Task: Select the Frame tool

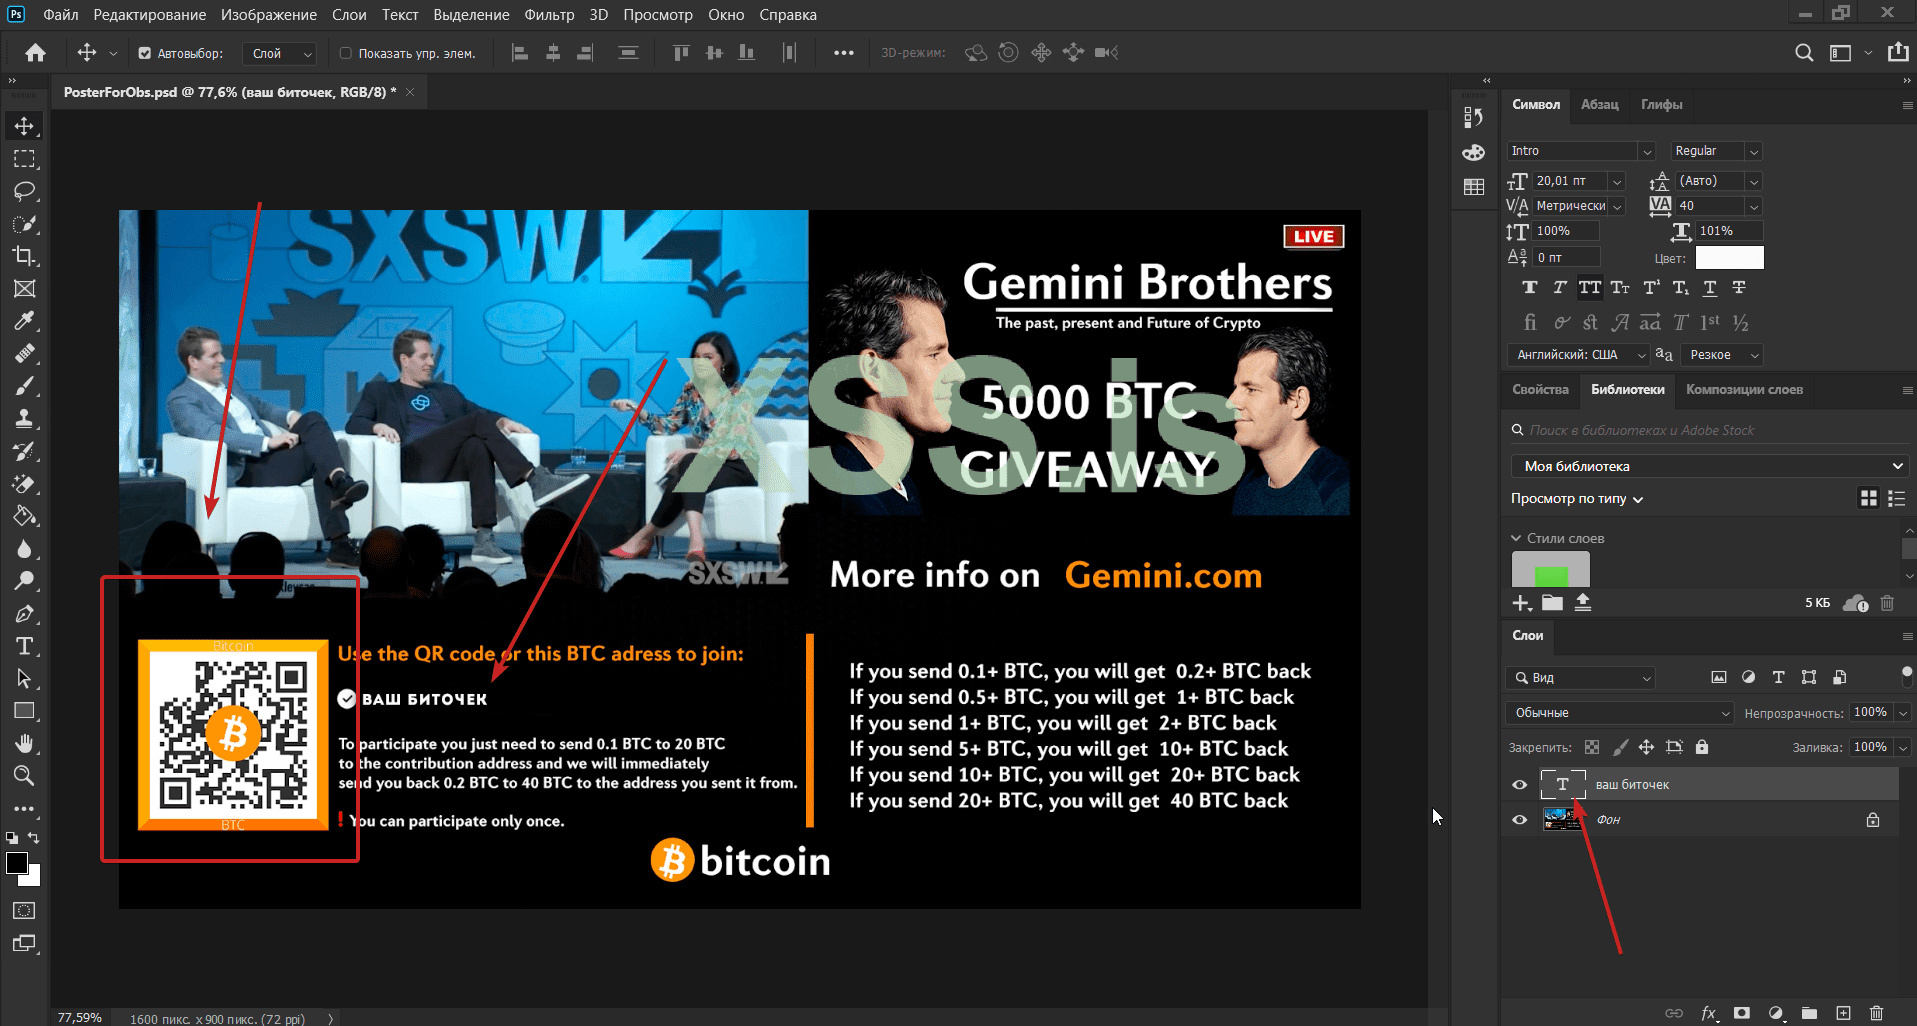Action: tap(24, 289)
